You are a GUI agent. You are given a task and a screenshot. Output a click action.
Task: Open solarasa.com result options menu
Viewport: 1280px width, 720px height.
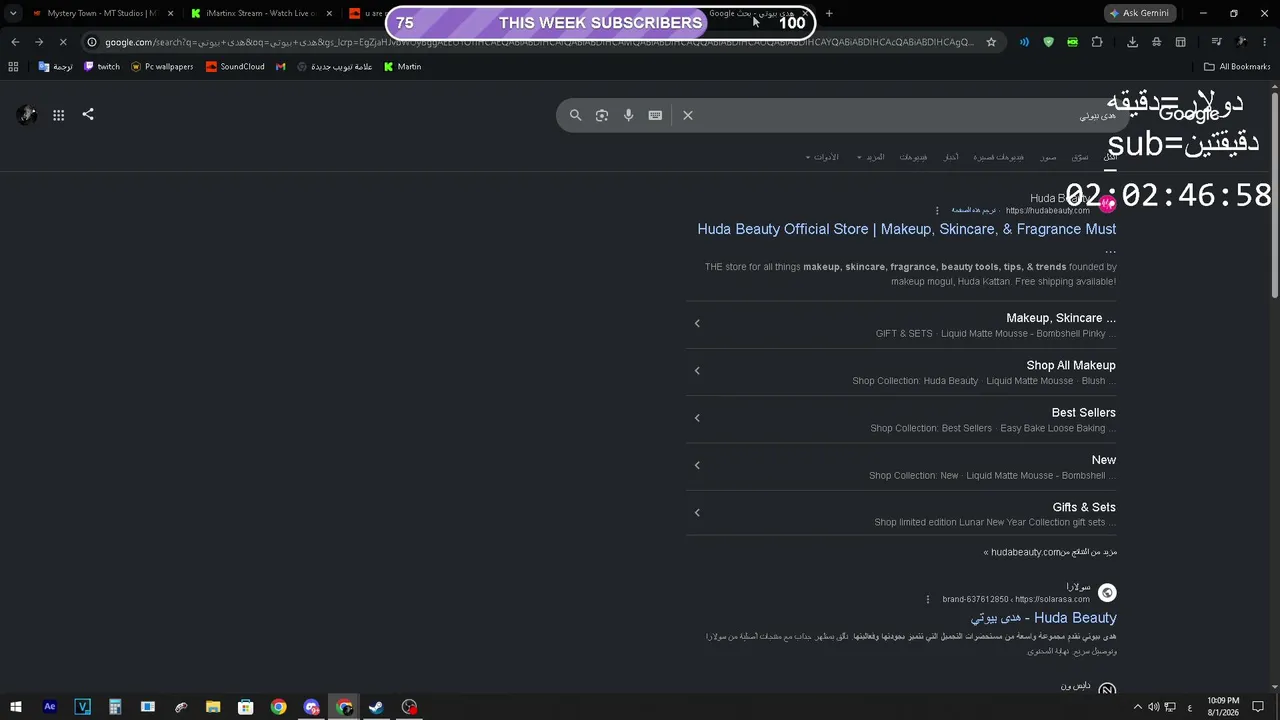pyautogui.click(x=928, y=600)
